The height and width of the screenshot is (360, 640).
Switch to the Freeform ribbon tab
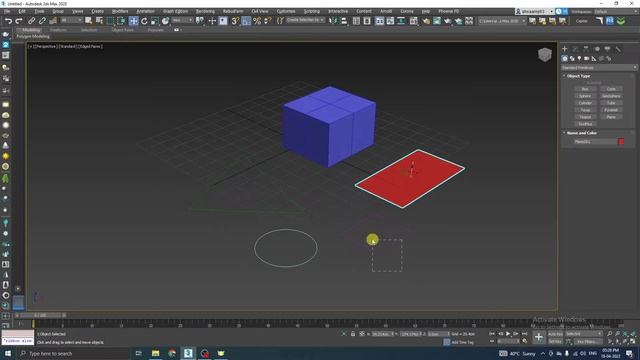point(58,30)
